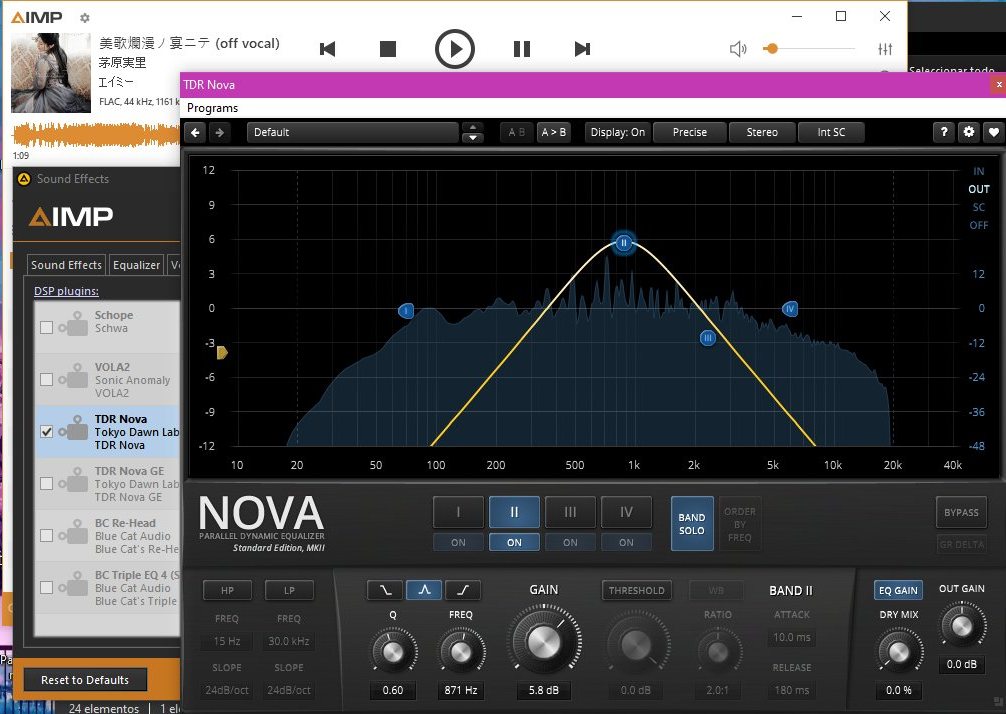Enable BYPASS in Nova
Image resolution: width=1006 pixels, height=714 pixels.
click(961, 512)
